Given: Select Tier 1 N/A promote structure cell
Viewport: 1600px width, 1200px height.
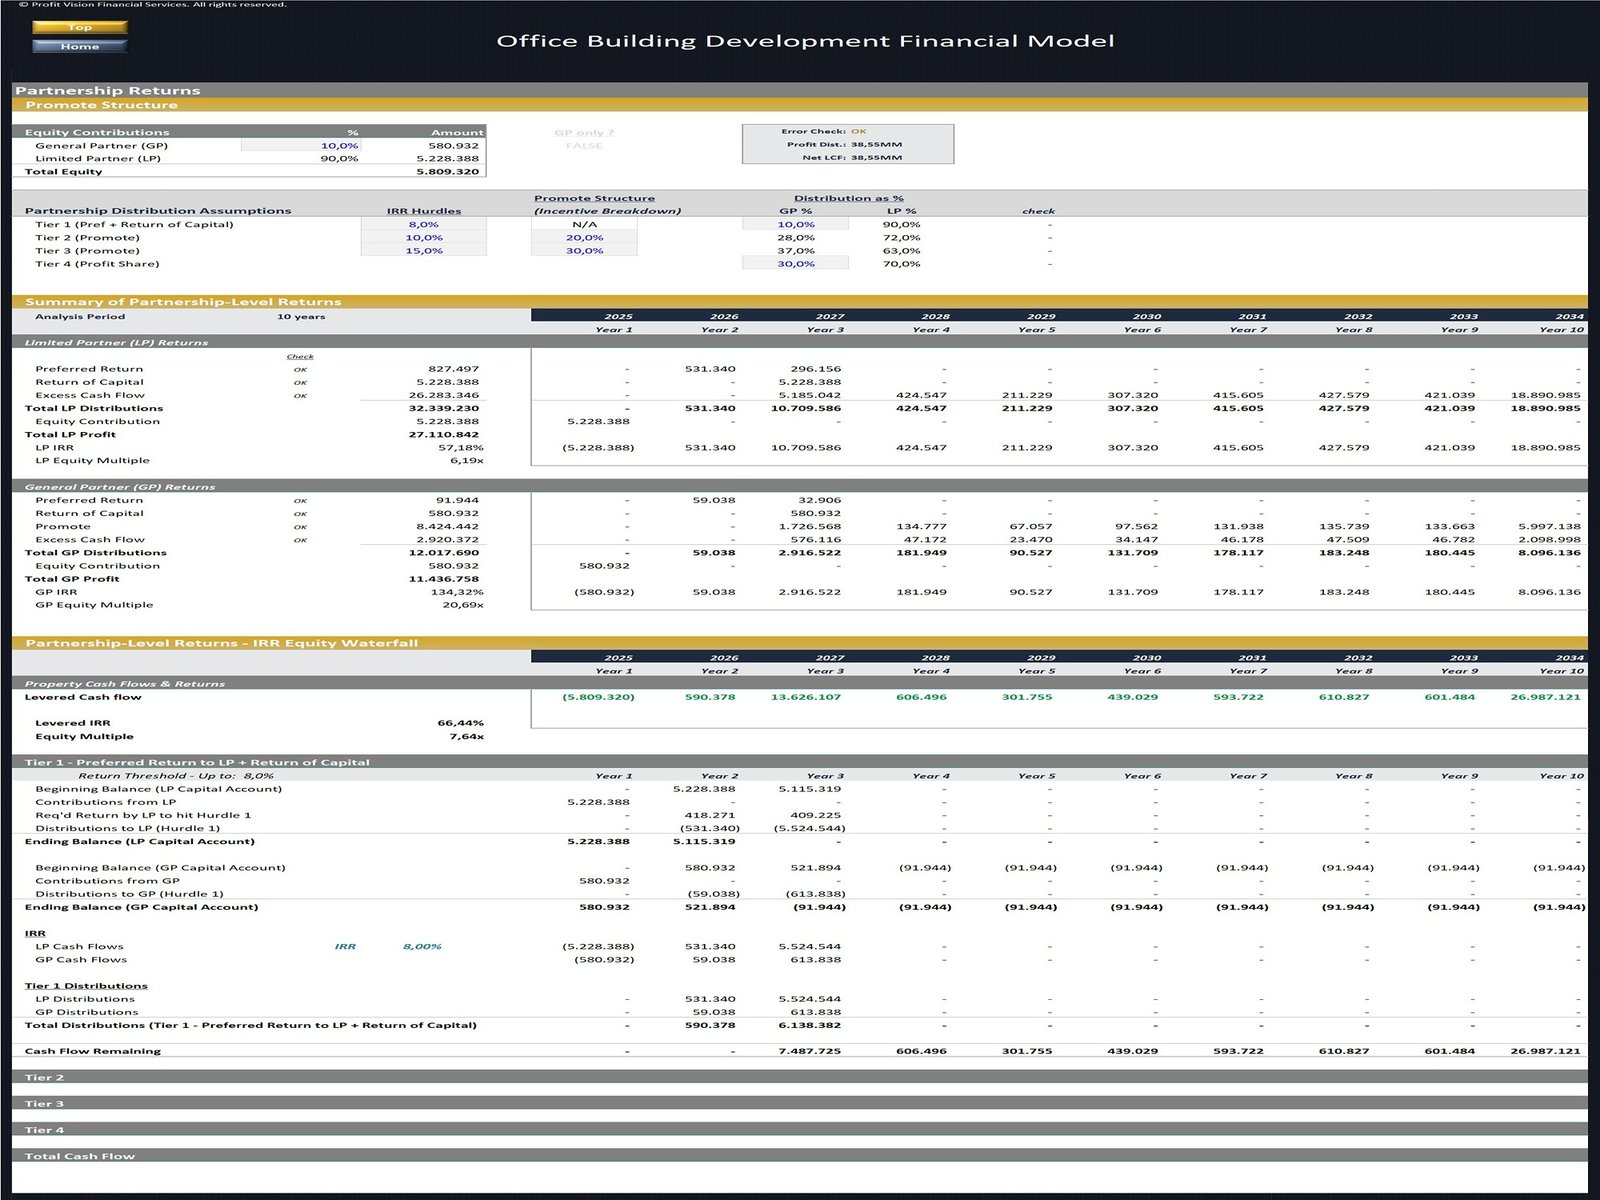Looking at the screenshot, I should click(585, 225).
